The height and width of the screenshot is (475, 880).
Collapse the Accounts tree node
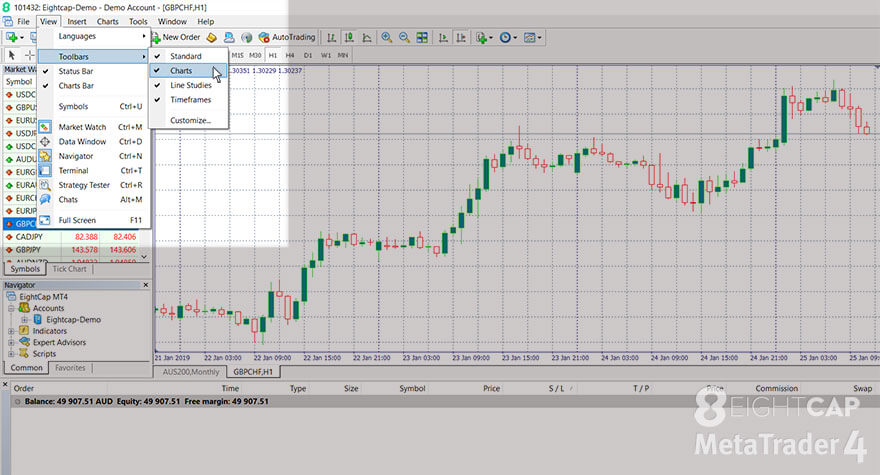coord(11,308)
